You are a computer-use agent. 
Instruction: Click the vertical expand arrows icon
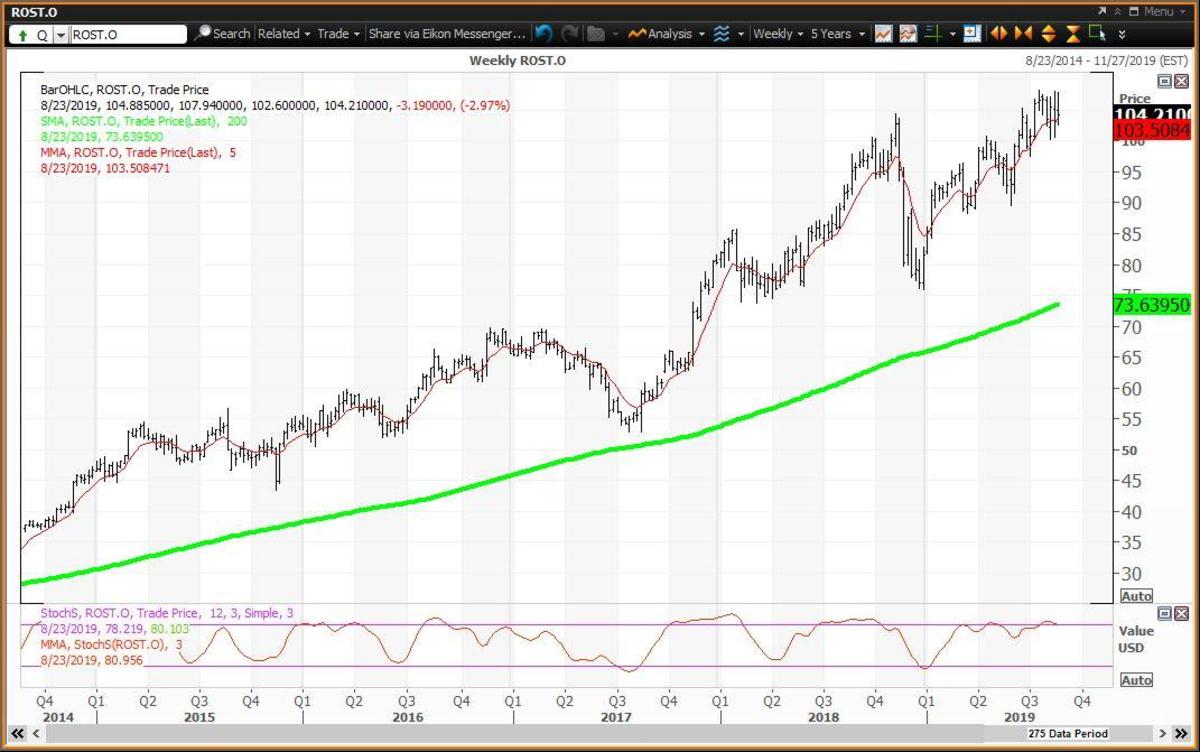[x=1047, y=34]
